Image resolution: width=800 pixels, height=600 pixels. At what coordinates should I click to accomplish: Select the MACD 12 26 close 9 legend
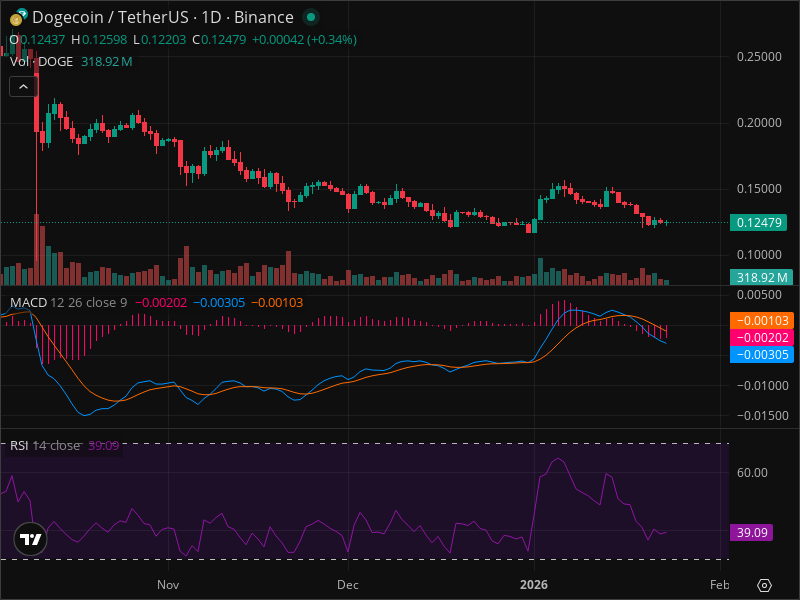(69, 303)
